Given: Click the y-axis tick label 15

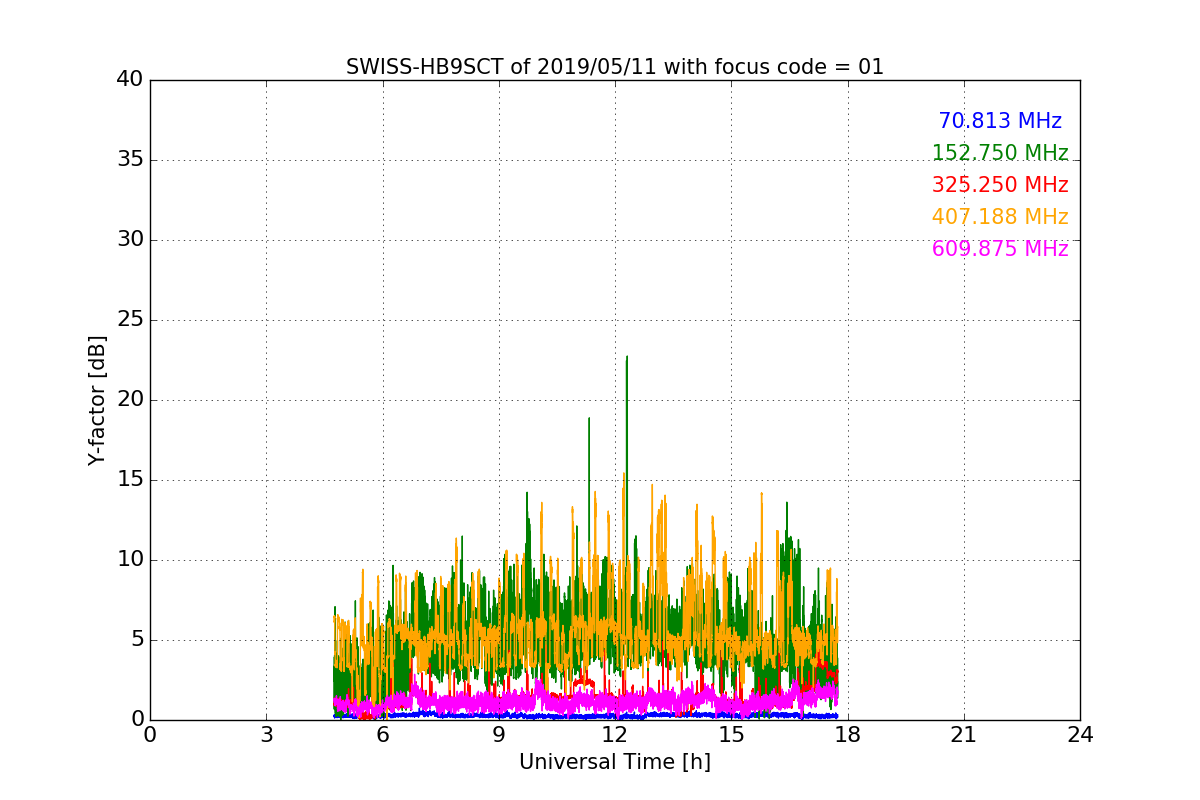Looking at the screenshot, I should [x=130, y=480].
